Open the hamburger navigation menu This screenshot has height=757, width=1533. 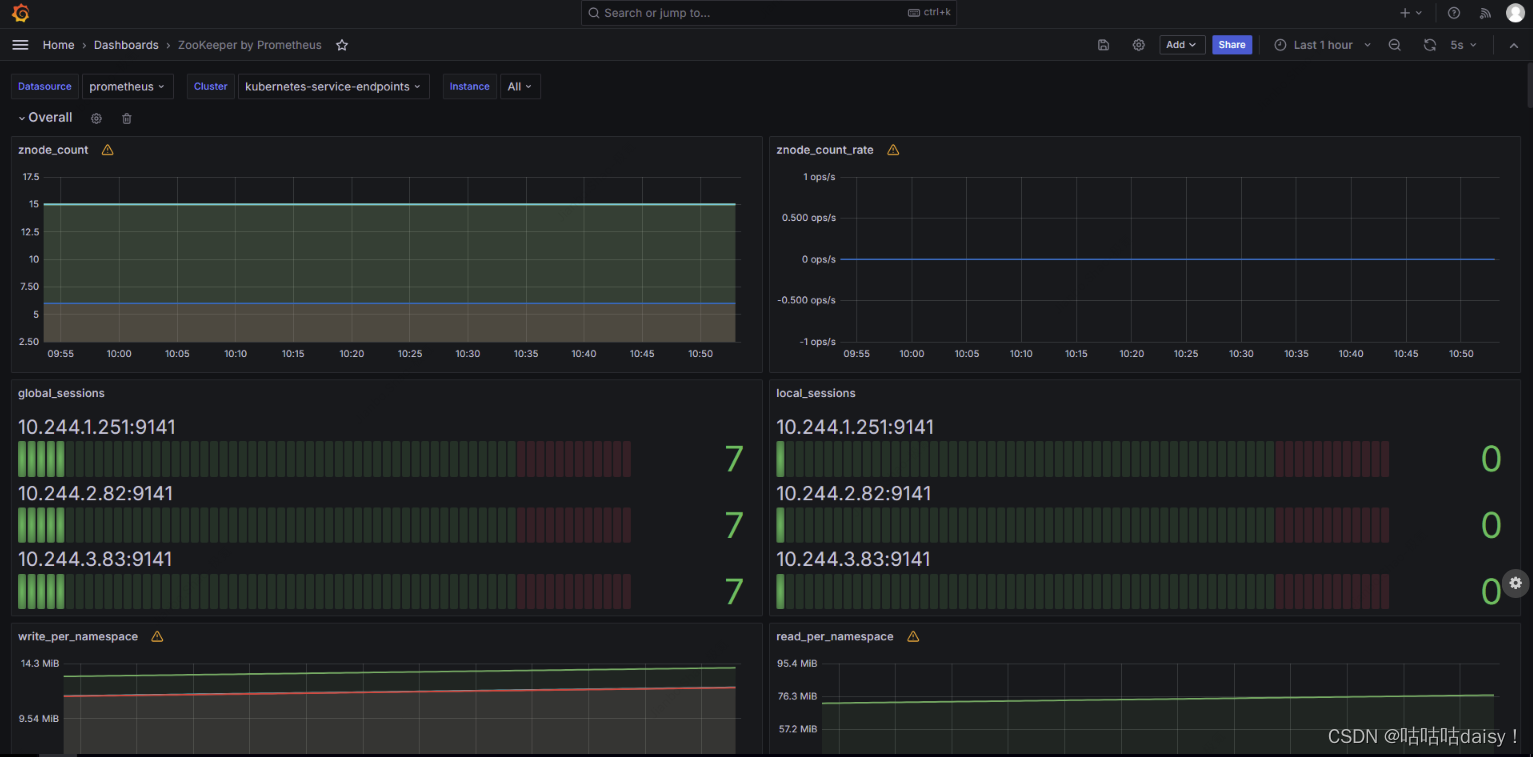[20, 45]
